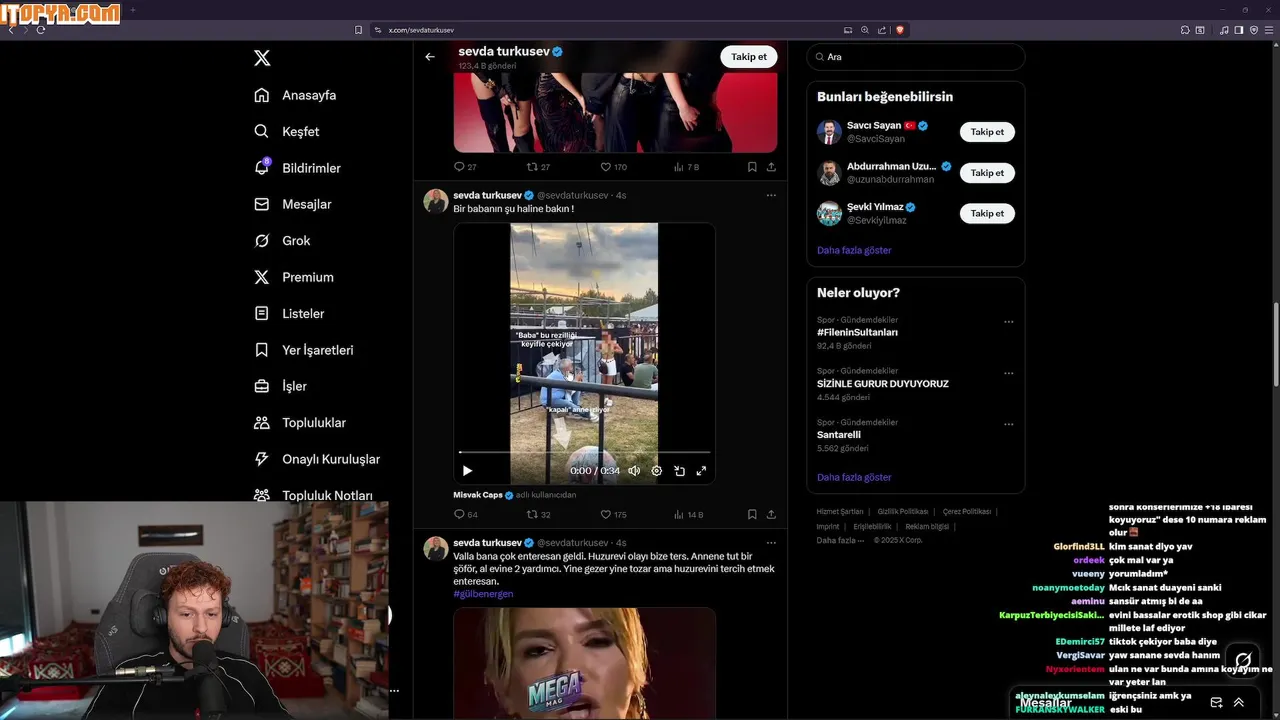Mute the video volume
This screenshot has width=1280, height=720.
click(x=634, y=471)
